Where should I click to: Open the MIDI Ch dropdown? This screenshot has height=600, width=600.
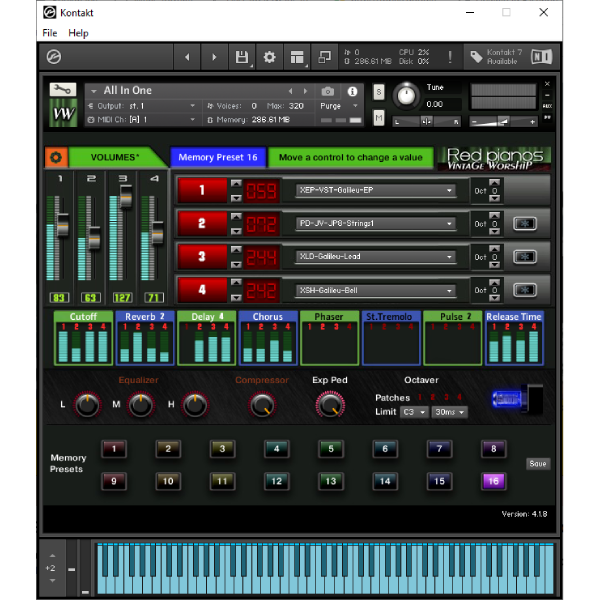coord(141,120)
